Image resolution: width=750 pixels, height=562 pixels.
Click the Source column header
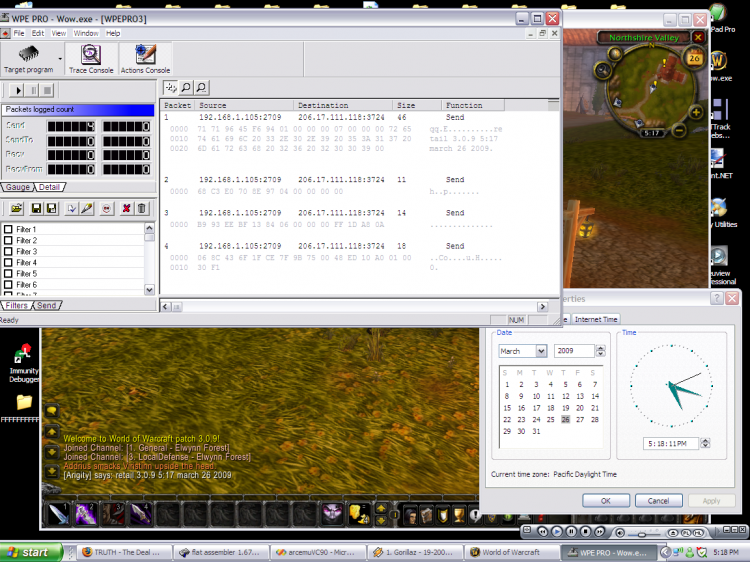click(244, 105)
